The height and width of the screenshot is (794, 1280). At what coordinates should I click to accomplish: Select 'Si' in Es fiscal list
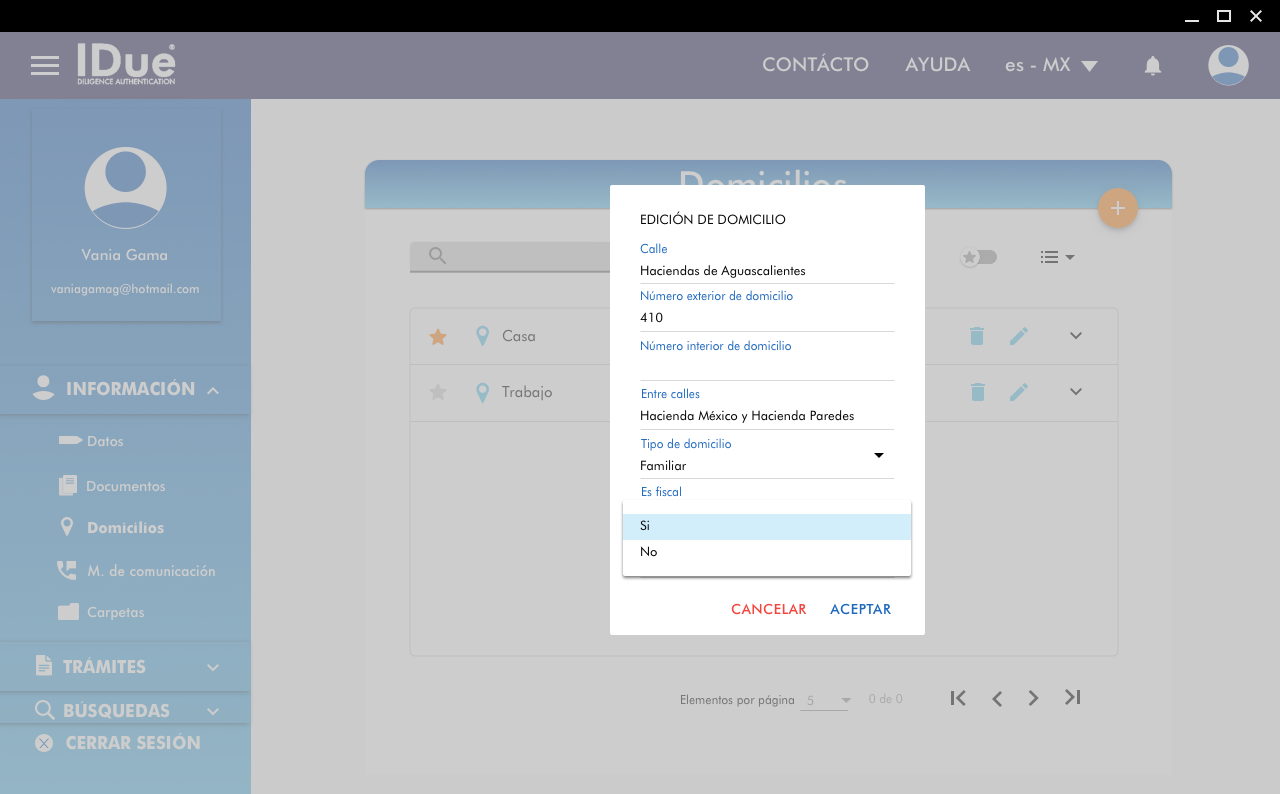pos(766,526)
